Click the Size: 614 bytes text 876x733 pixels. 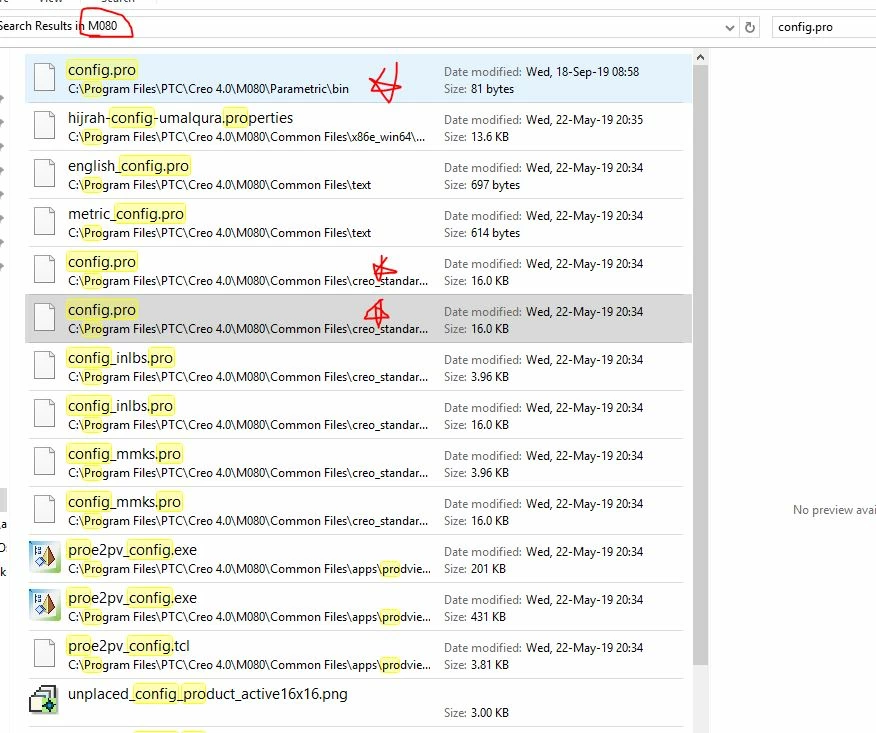coord(482,234)
